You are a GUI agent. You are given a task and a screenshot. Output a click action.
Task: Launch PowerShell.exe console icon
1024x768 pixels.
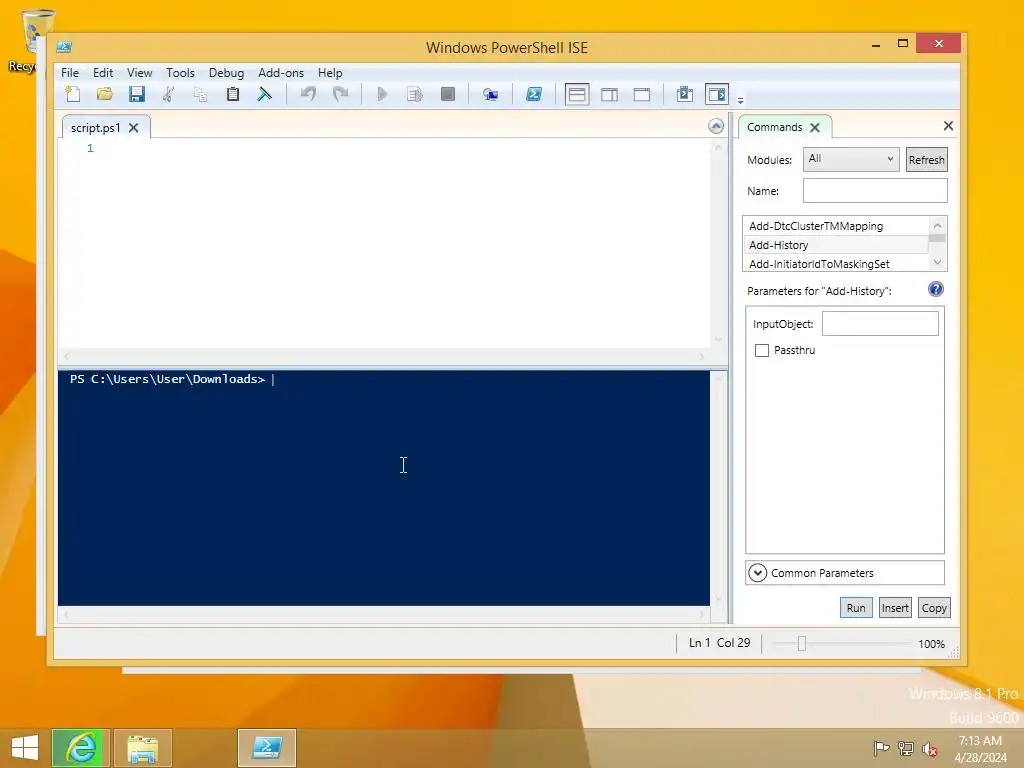tap(534, 94)
